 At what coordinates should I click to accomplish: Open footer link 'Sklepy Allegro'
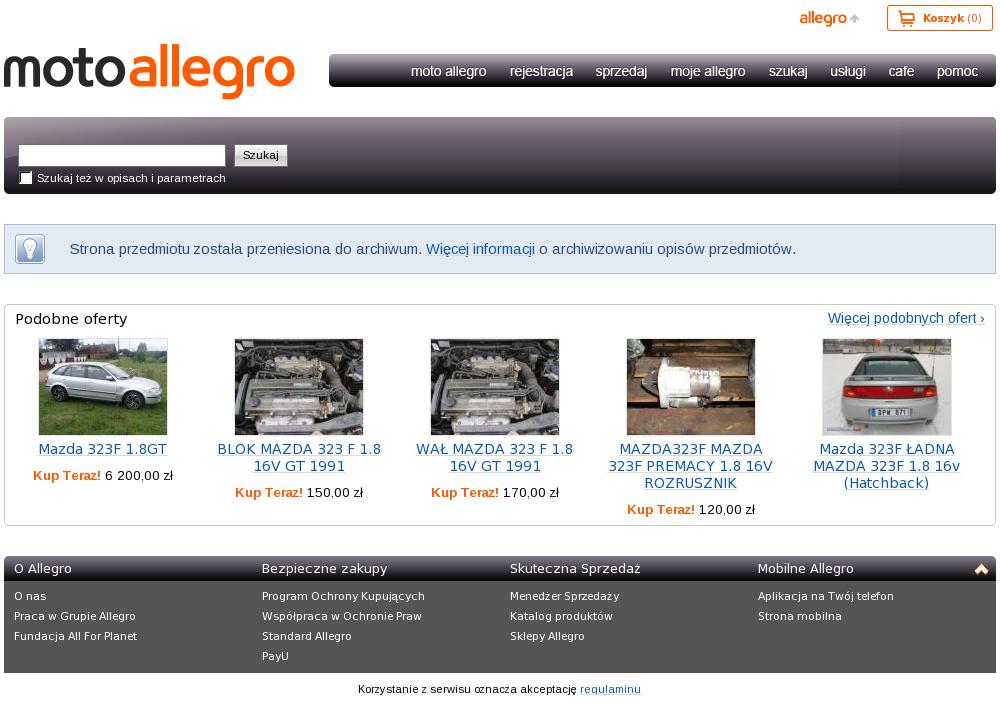tap(547, 636)
